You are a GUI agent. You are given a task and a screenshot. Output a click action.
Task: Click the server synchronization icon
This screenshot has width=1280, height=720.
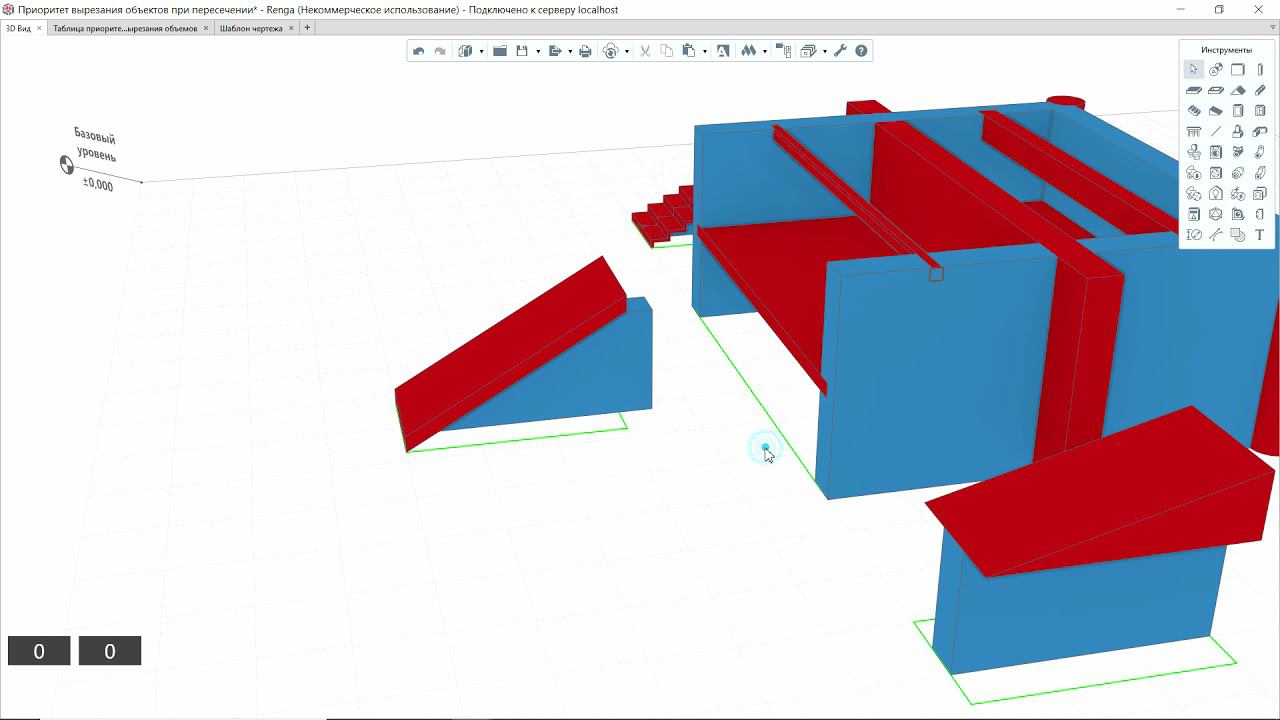click(x=611, y=51)
